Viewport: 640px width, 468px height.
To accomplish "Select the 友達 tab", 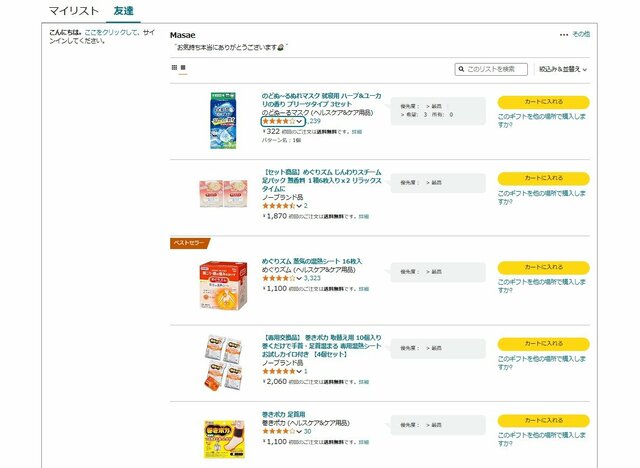I will pyautogui.click(x=124, y=12).
